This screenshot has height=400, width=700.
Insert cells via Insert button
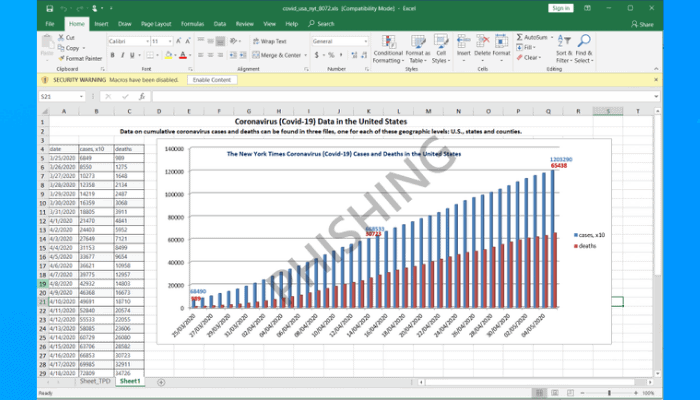(x=463, y=48)
